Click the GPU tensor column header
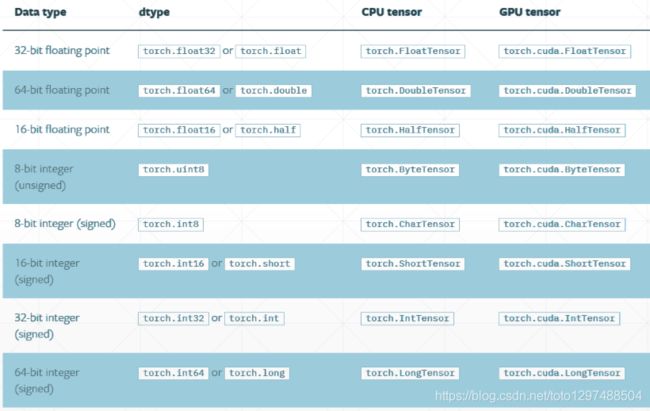 click(529, 12)
